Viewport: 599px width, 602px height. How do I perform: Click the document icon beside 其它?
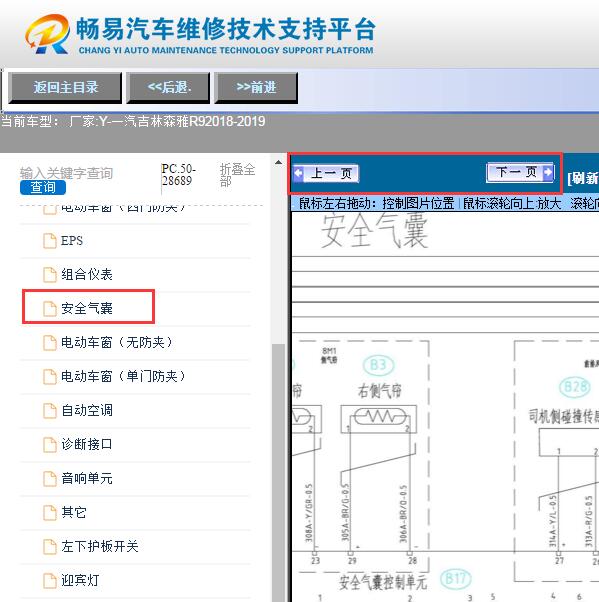tap(50, 513)
